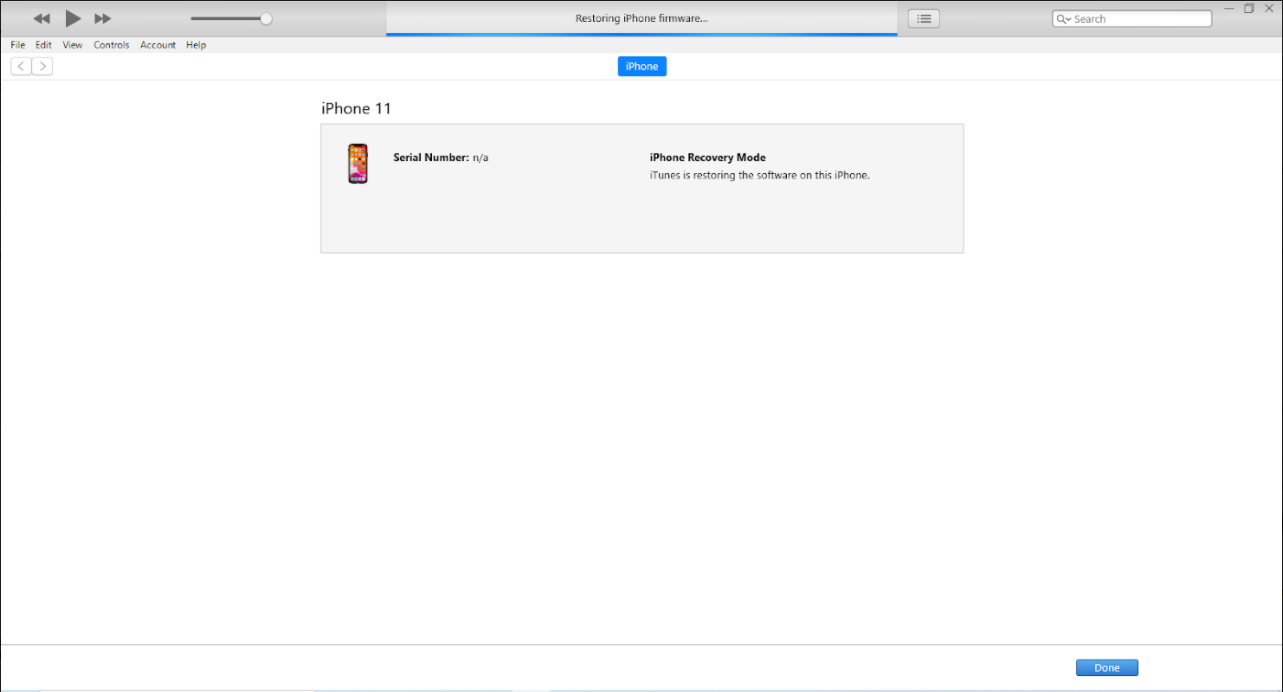The height and width of the screenshot is (692, 1283).
Task: Click the 'Serial Number: n/a' text
Action: pos(441,158)
